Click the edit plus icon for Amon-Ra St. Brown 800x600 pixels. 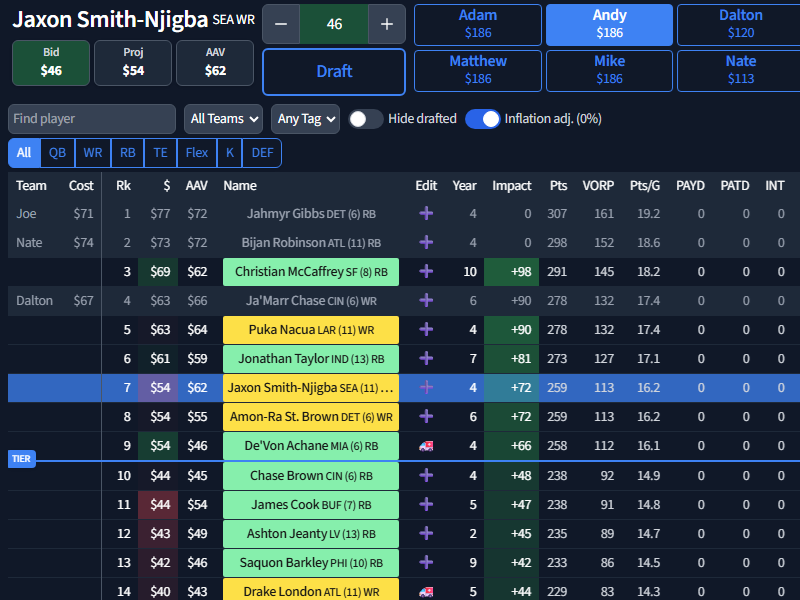point(426,417)
